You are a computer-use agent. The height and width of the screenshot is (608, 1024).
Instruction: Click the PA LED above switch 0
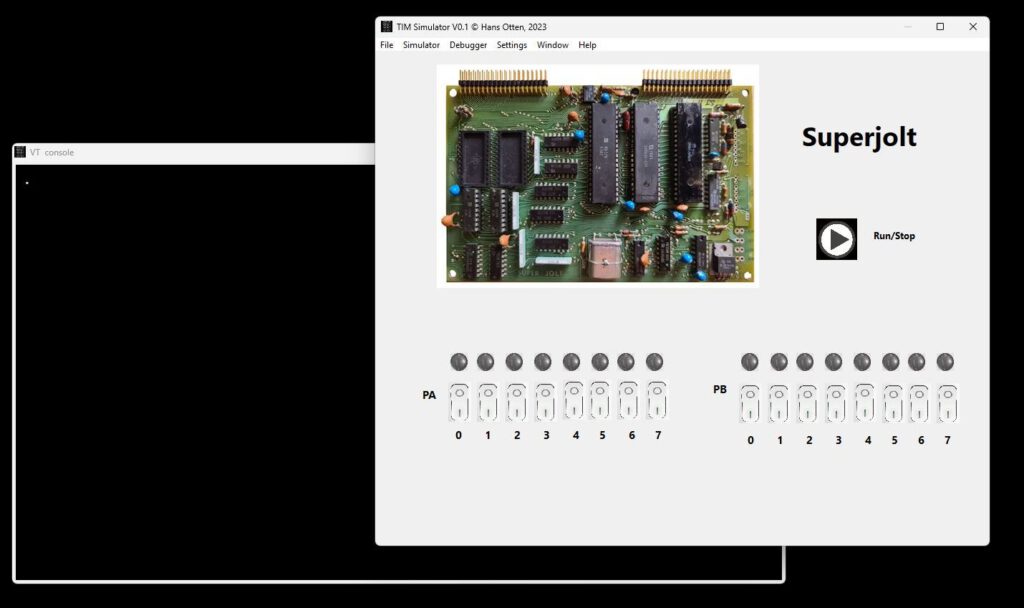(x=459, y=362)
